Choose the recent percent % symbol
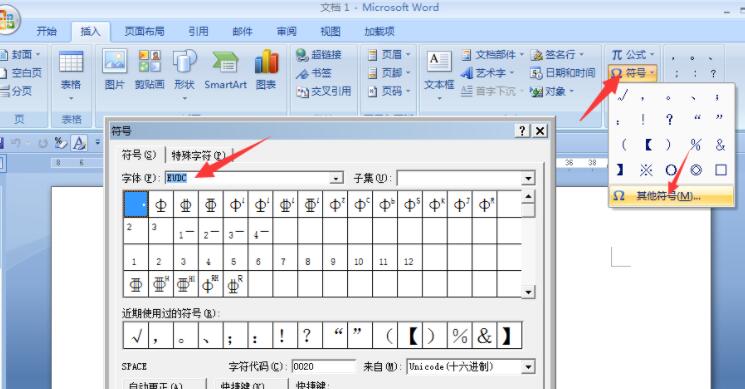745x389 pixels. tap(459, 336)
